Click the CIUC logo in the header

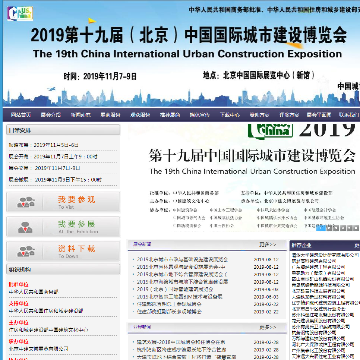click(20, 14)
